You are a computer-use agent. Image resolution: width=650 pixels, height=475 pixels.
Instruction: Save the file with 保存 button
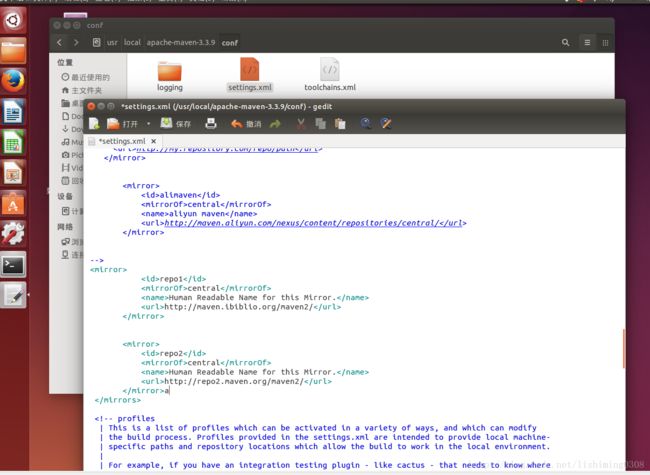176,124
